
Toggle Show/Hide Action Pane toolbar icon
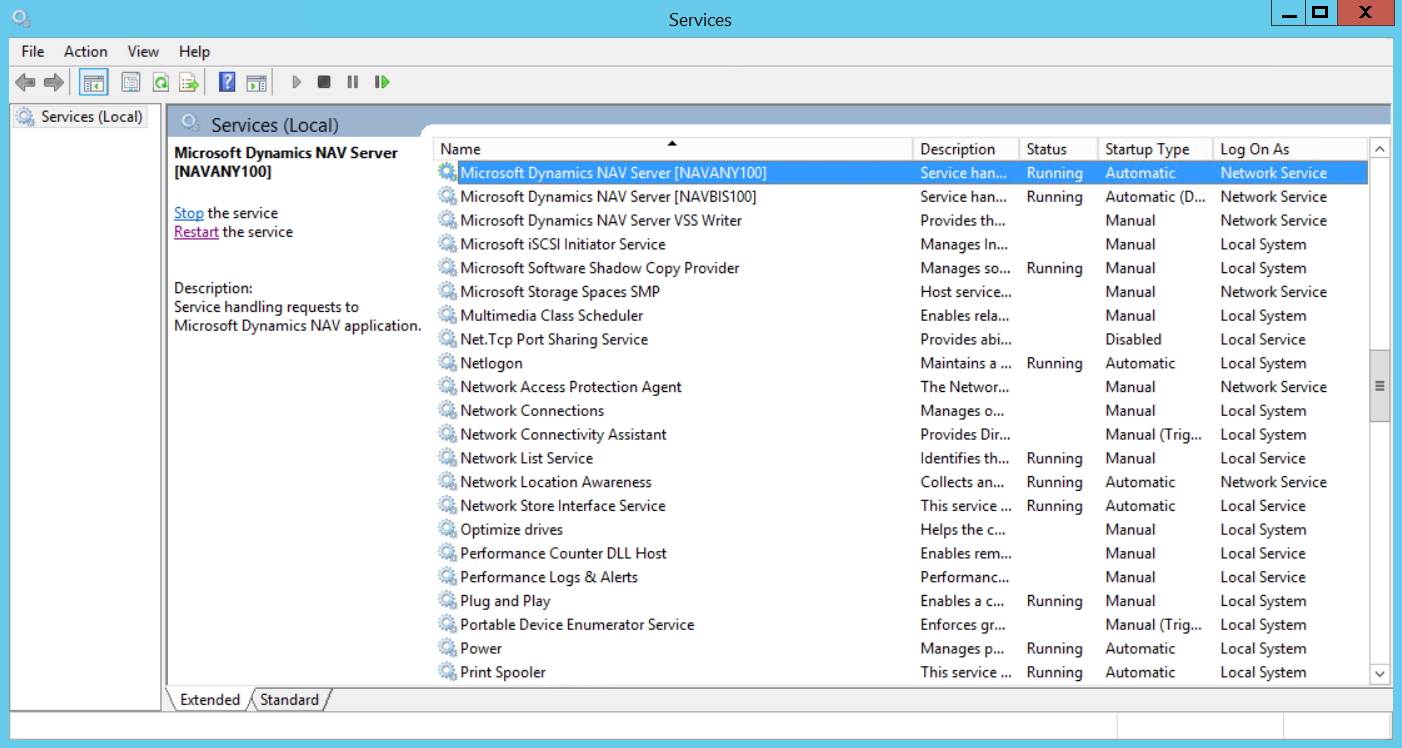[257, 82]
